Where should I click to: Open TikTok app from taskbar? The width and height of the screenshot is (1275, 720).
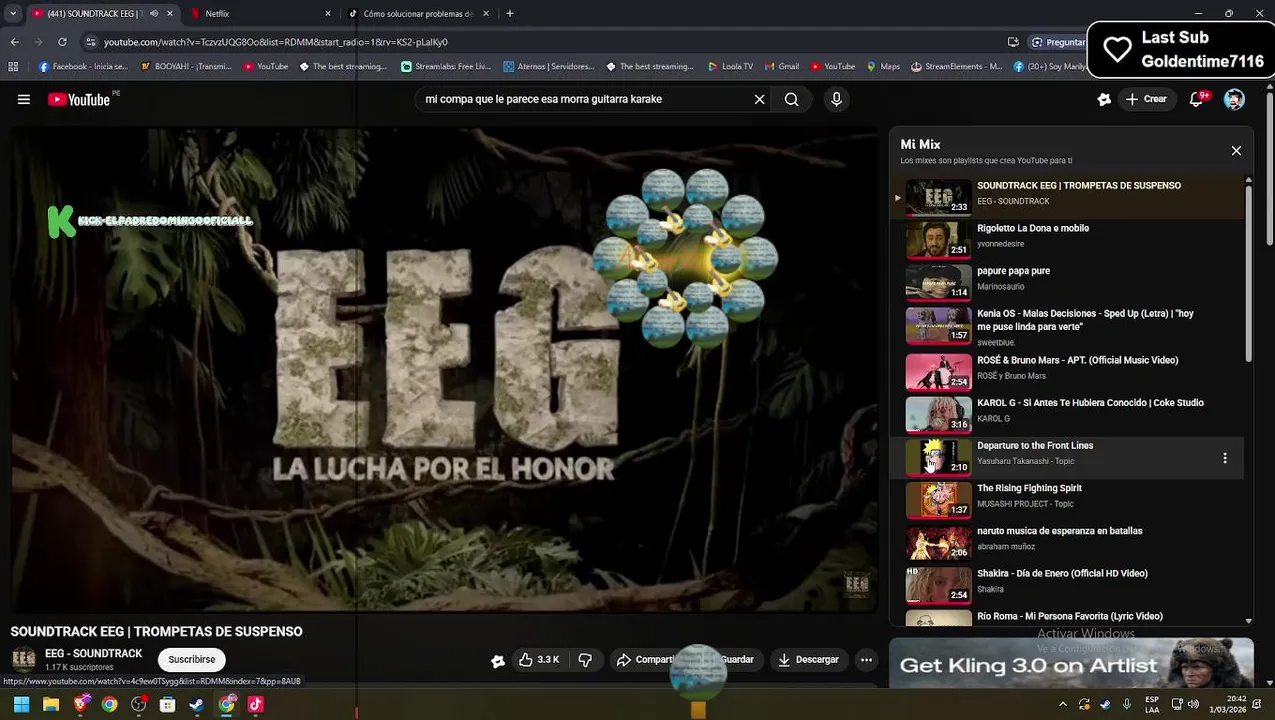(x=256, y=704)
